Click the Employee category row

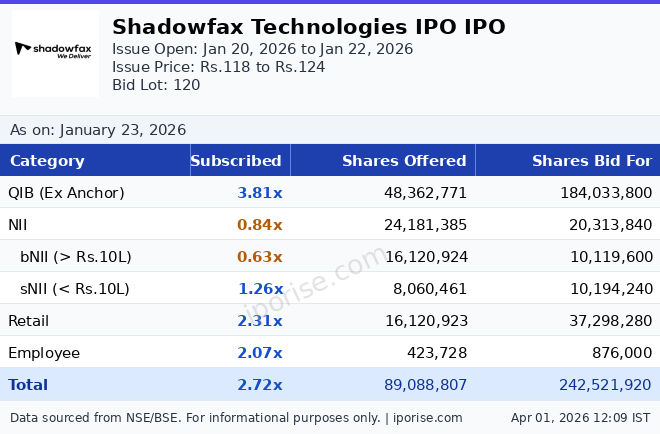click(44, 353)
